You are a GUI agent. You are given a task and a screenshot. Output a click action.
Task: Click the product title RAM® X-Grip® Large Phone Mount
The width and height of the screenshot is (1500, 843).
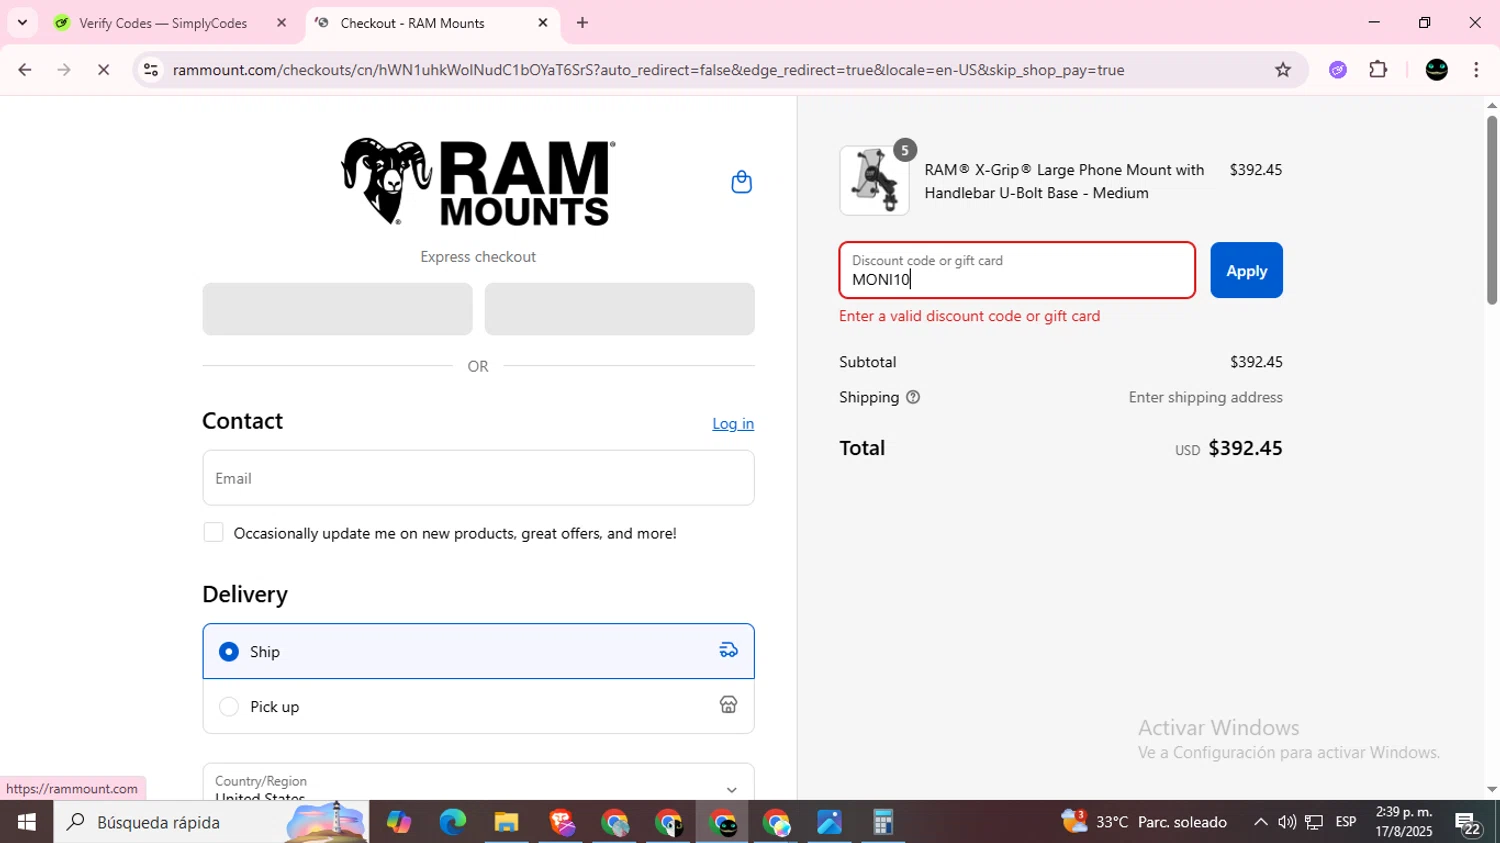1064,181
